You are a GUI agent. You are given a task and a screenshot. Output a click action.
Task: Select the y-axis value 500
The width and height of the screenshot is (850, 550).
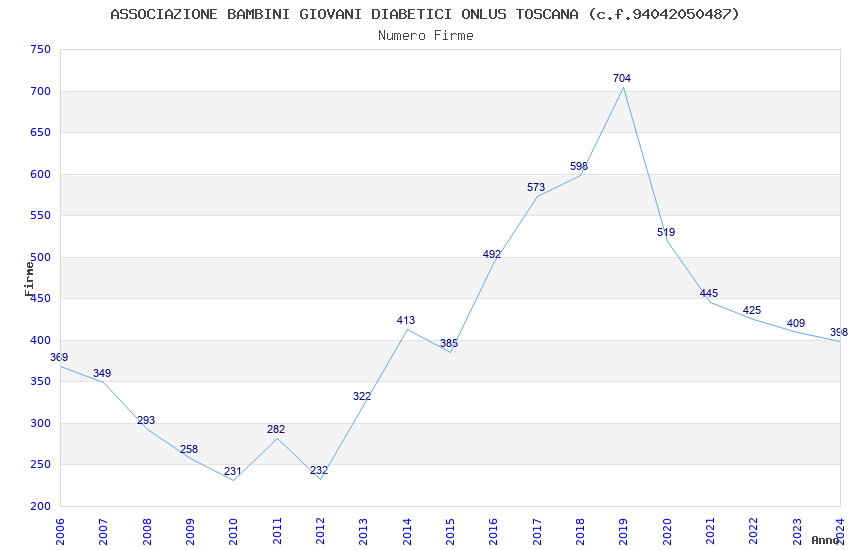pos(41,257)
